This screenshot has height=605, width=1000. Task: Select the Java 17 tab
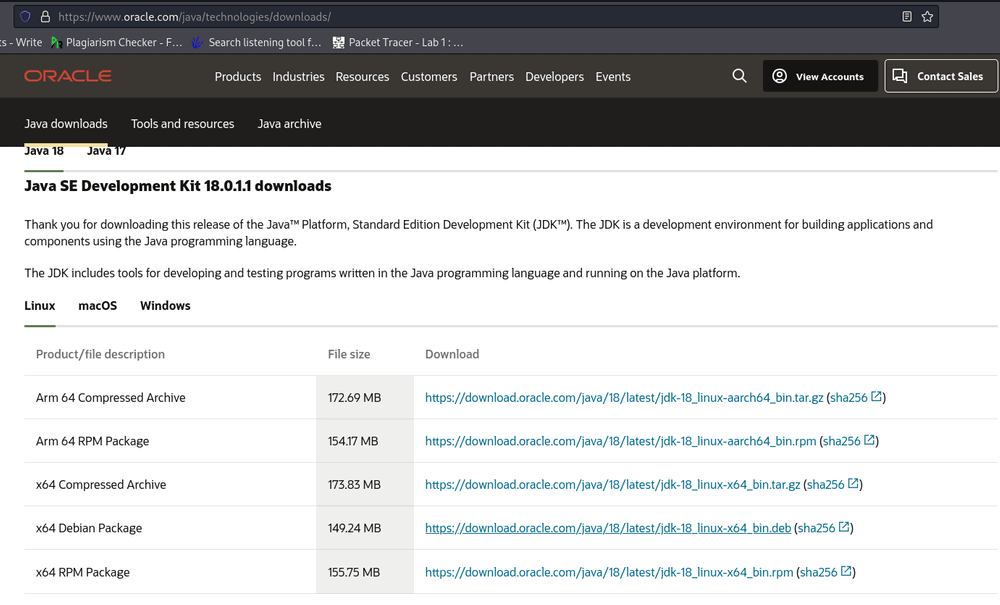pos(106,152)
